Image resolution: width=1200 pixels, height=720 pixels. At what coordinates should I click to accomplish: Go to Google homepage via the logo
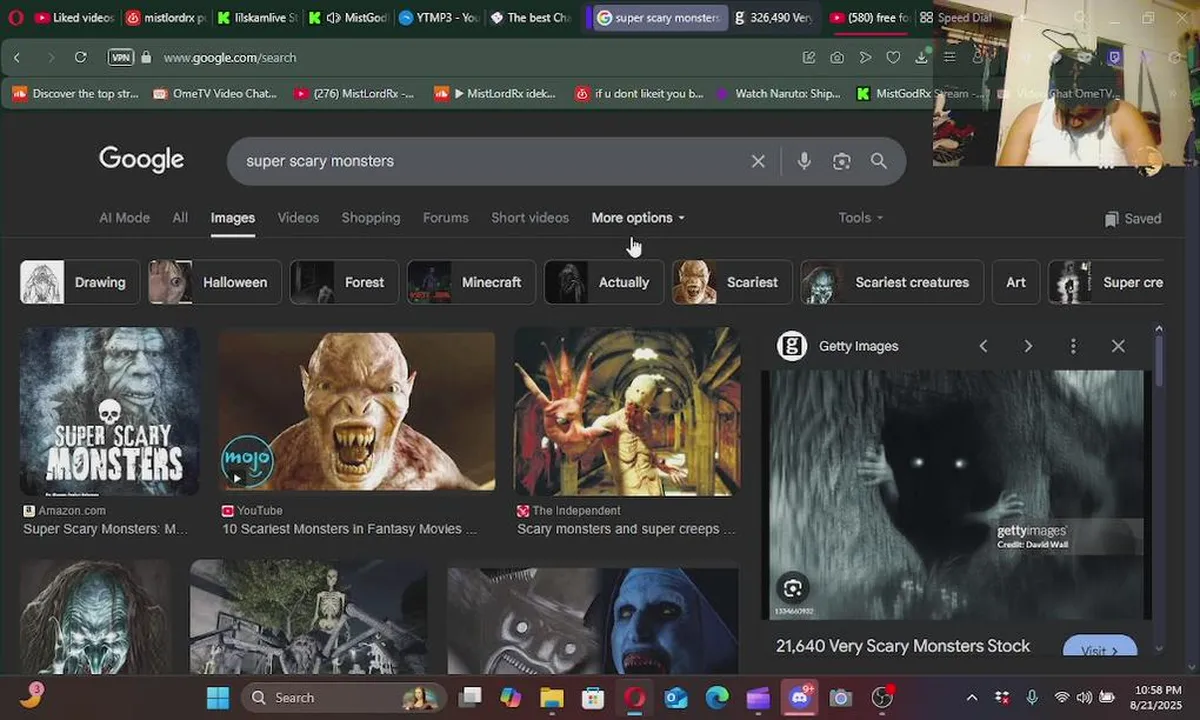[x=141, y=160]
